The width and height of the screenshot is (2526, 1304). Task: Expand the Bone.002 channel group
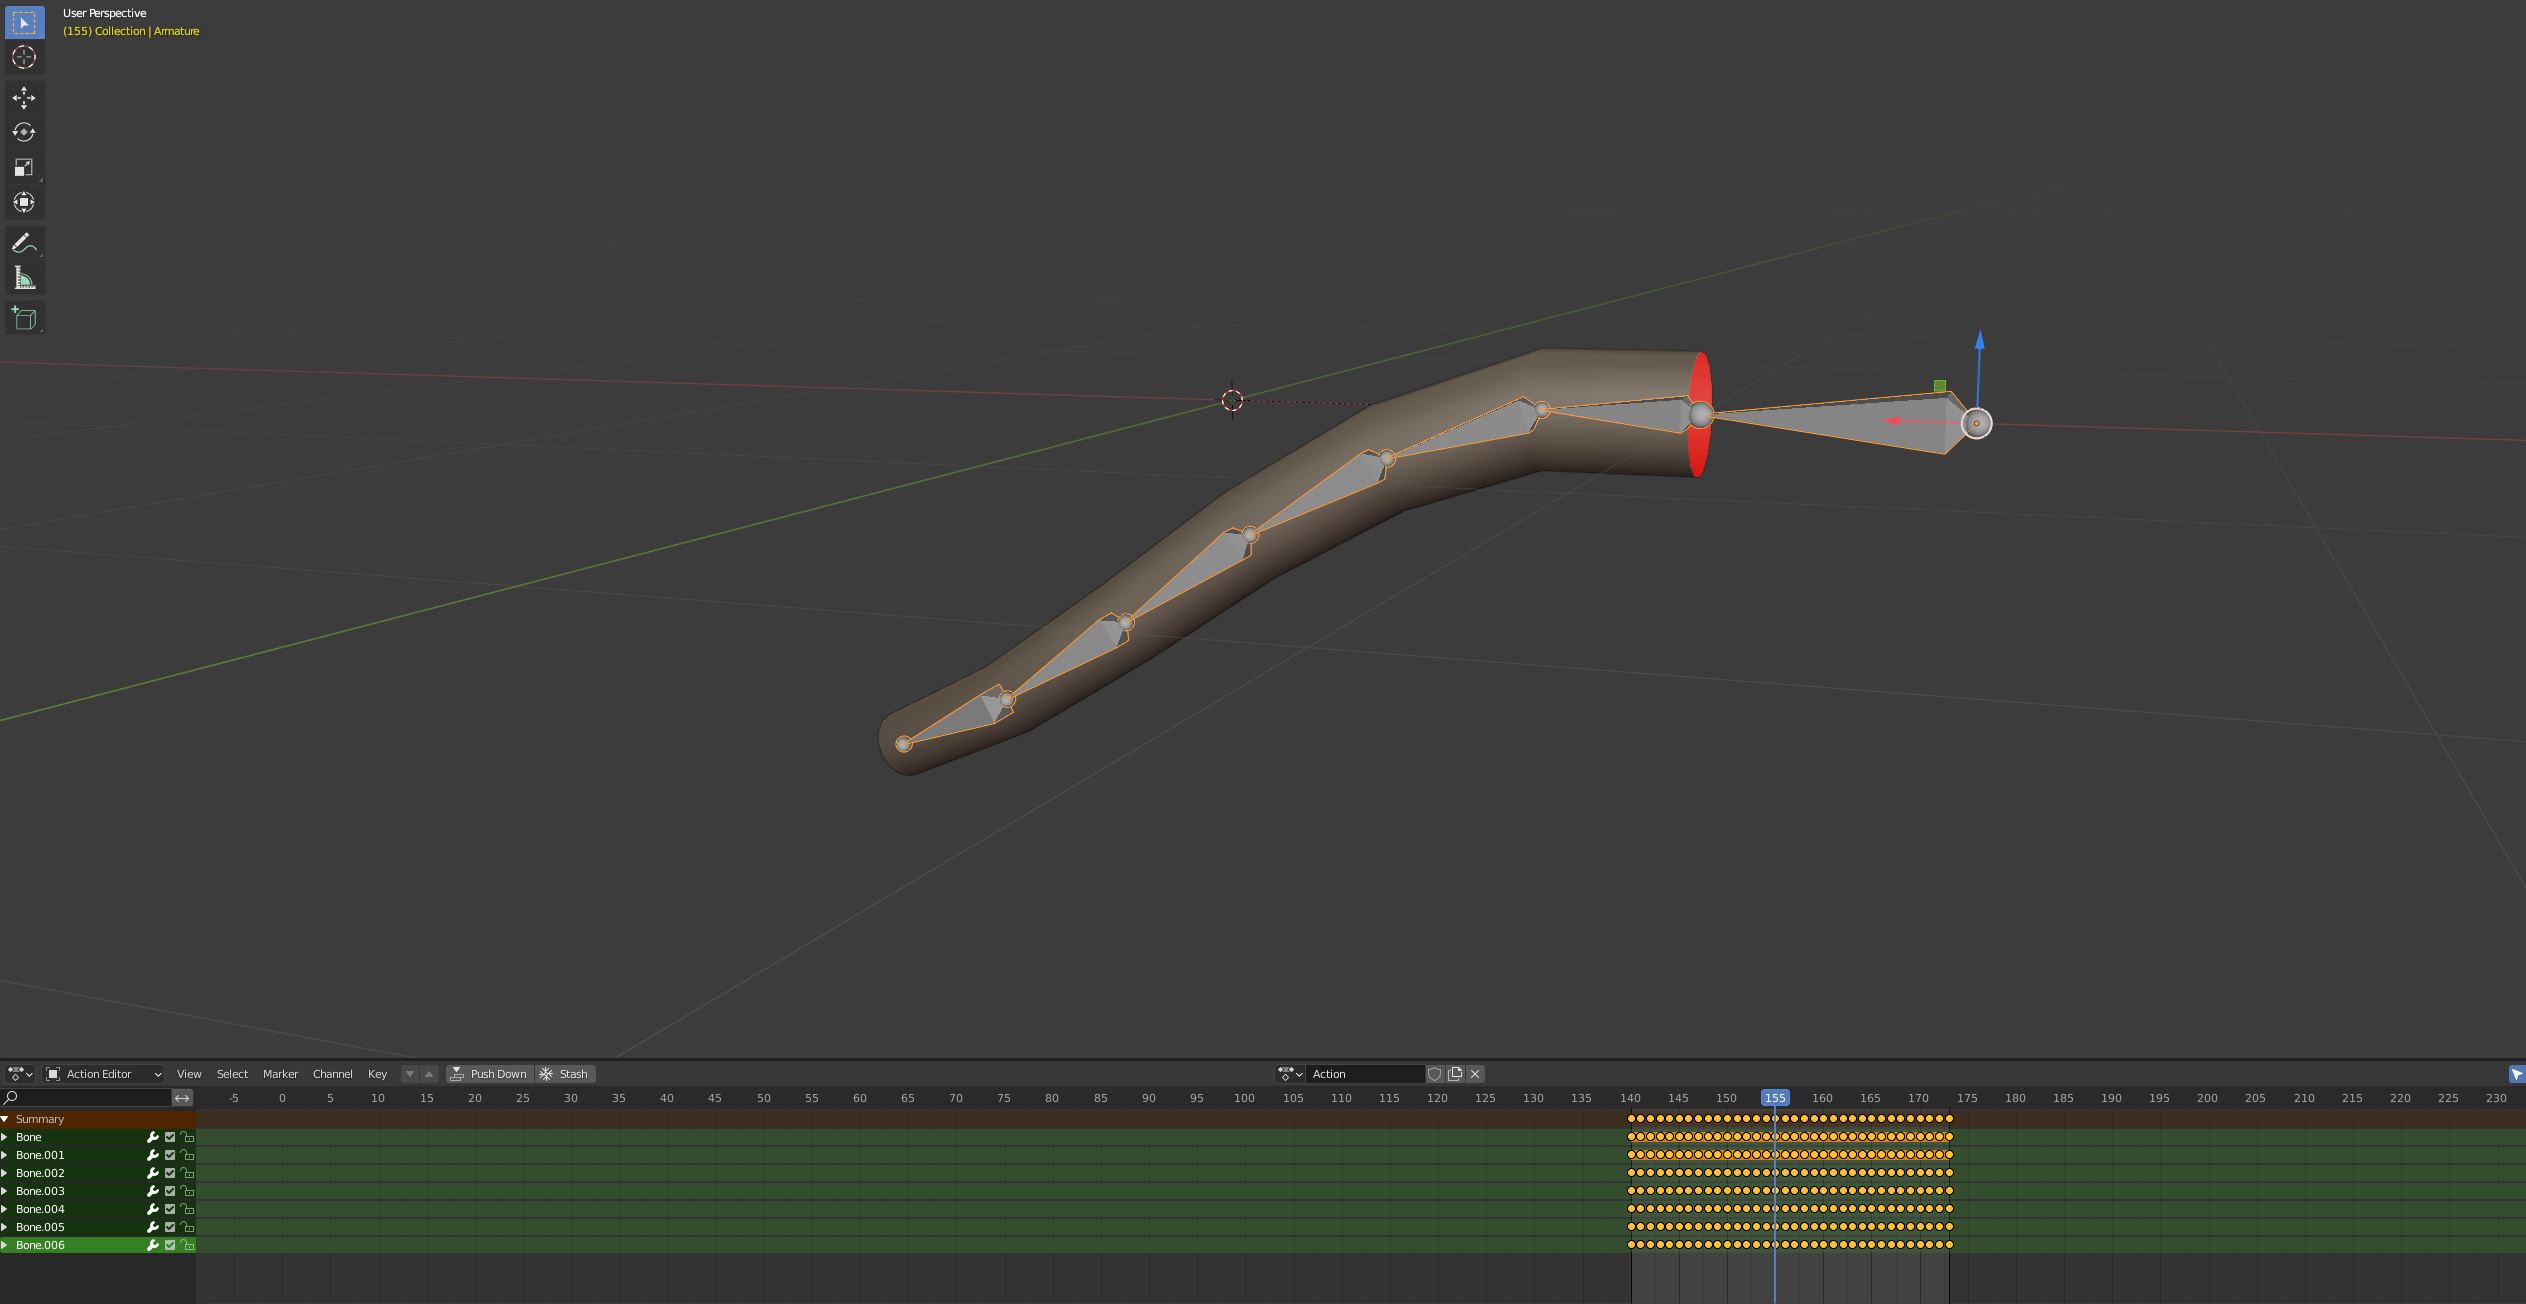click(5, 1173)
